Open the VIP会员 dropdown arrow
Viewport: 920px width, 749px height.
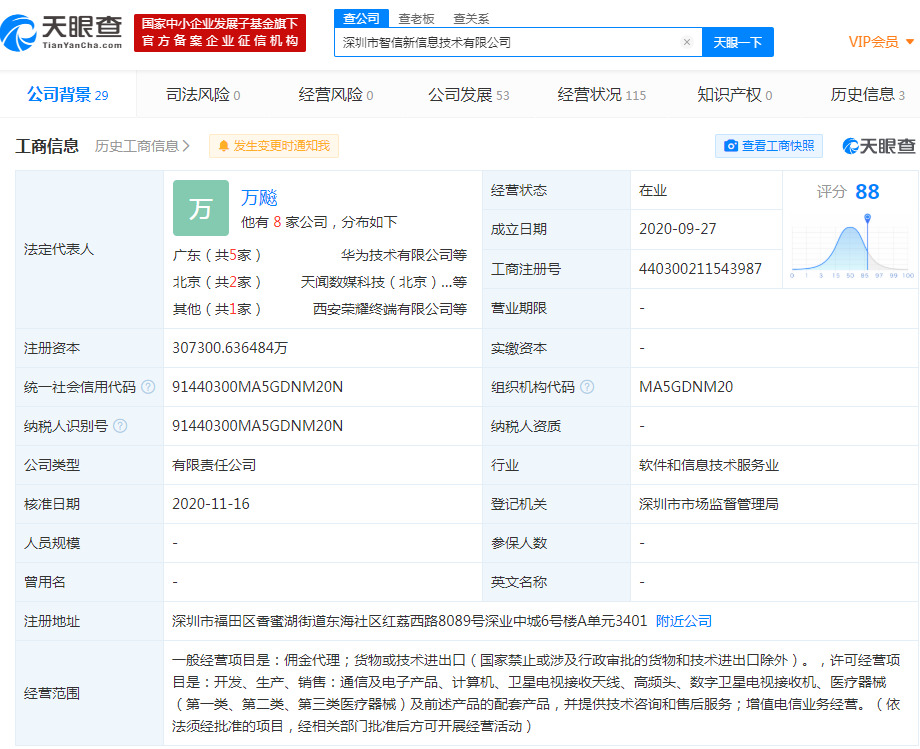click(910, 42)
